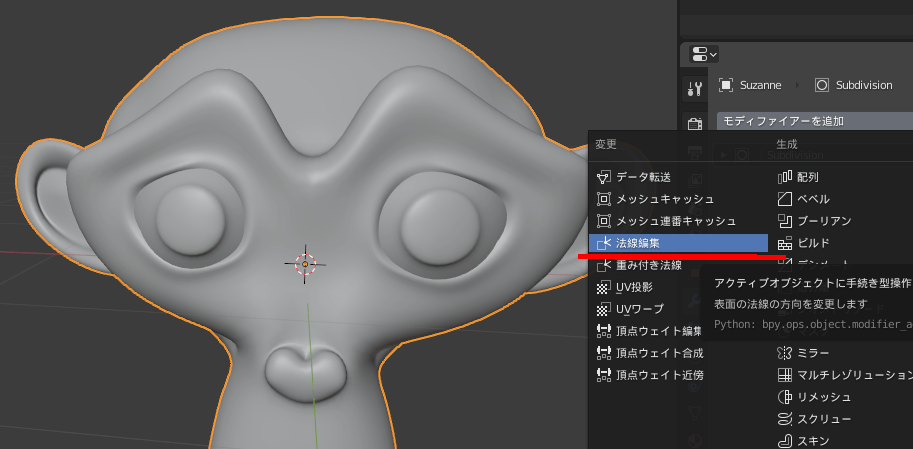Open the モディファイアーを追加 dropdown
Viewport: 913px width, 449px height.
(x=815, y=121)
